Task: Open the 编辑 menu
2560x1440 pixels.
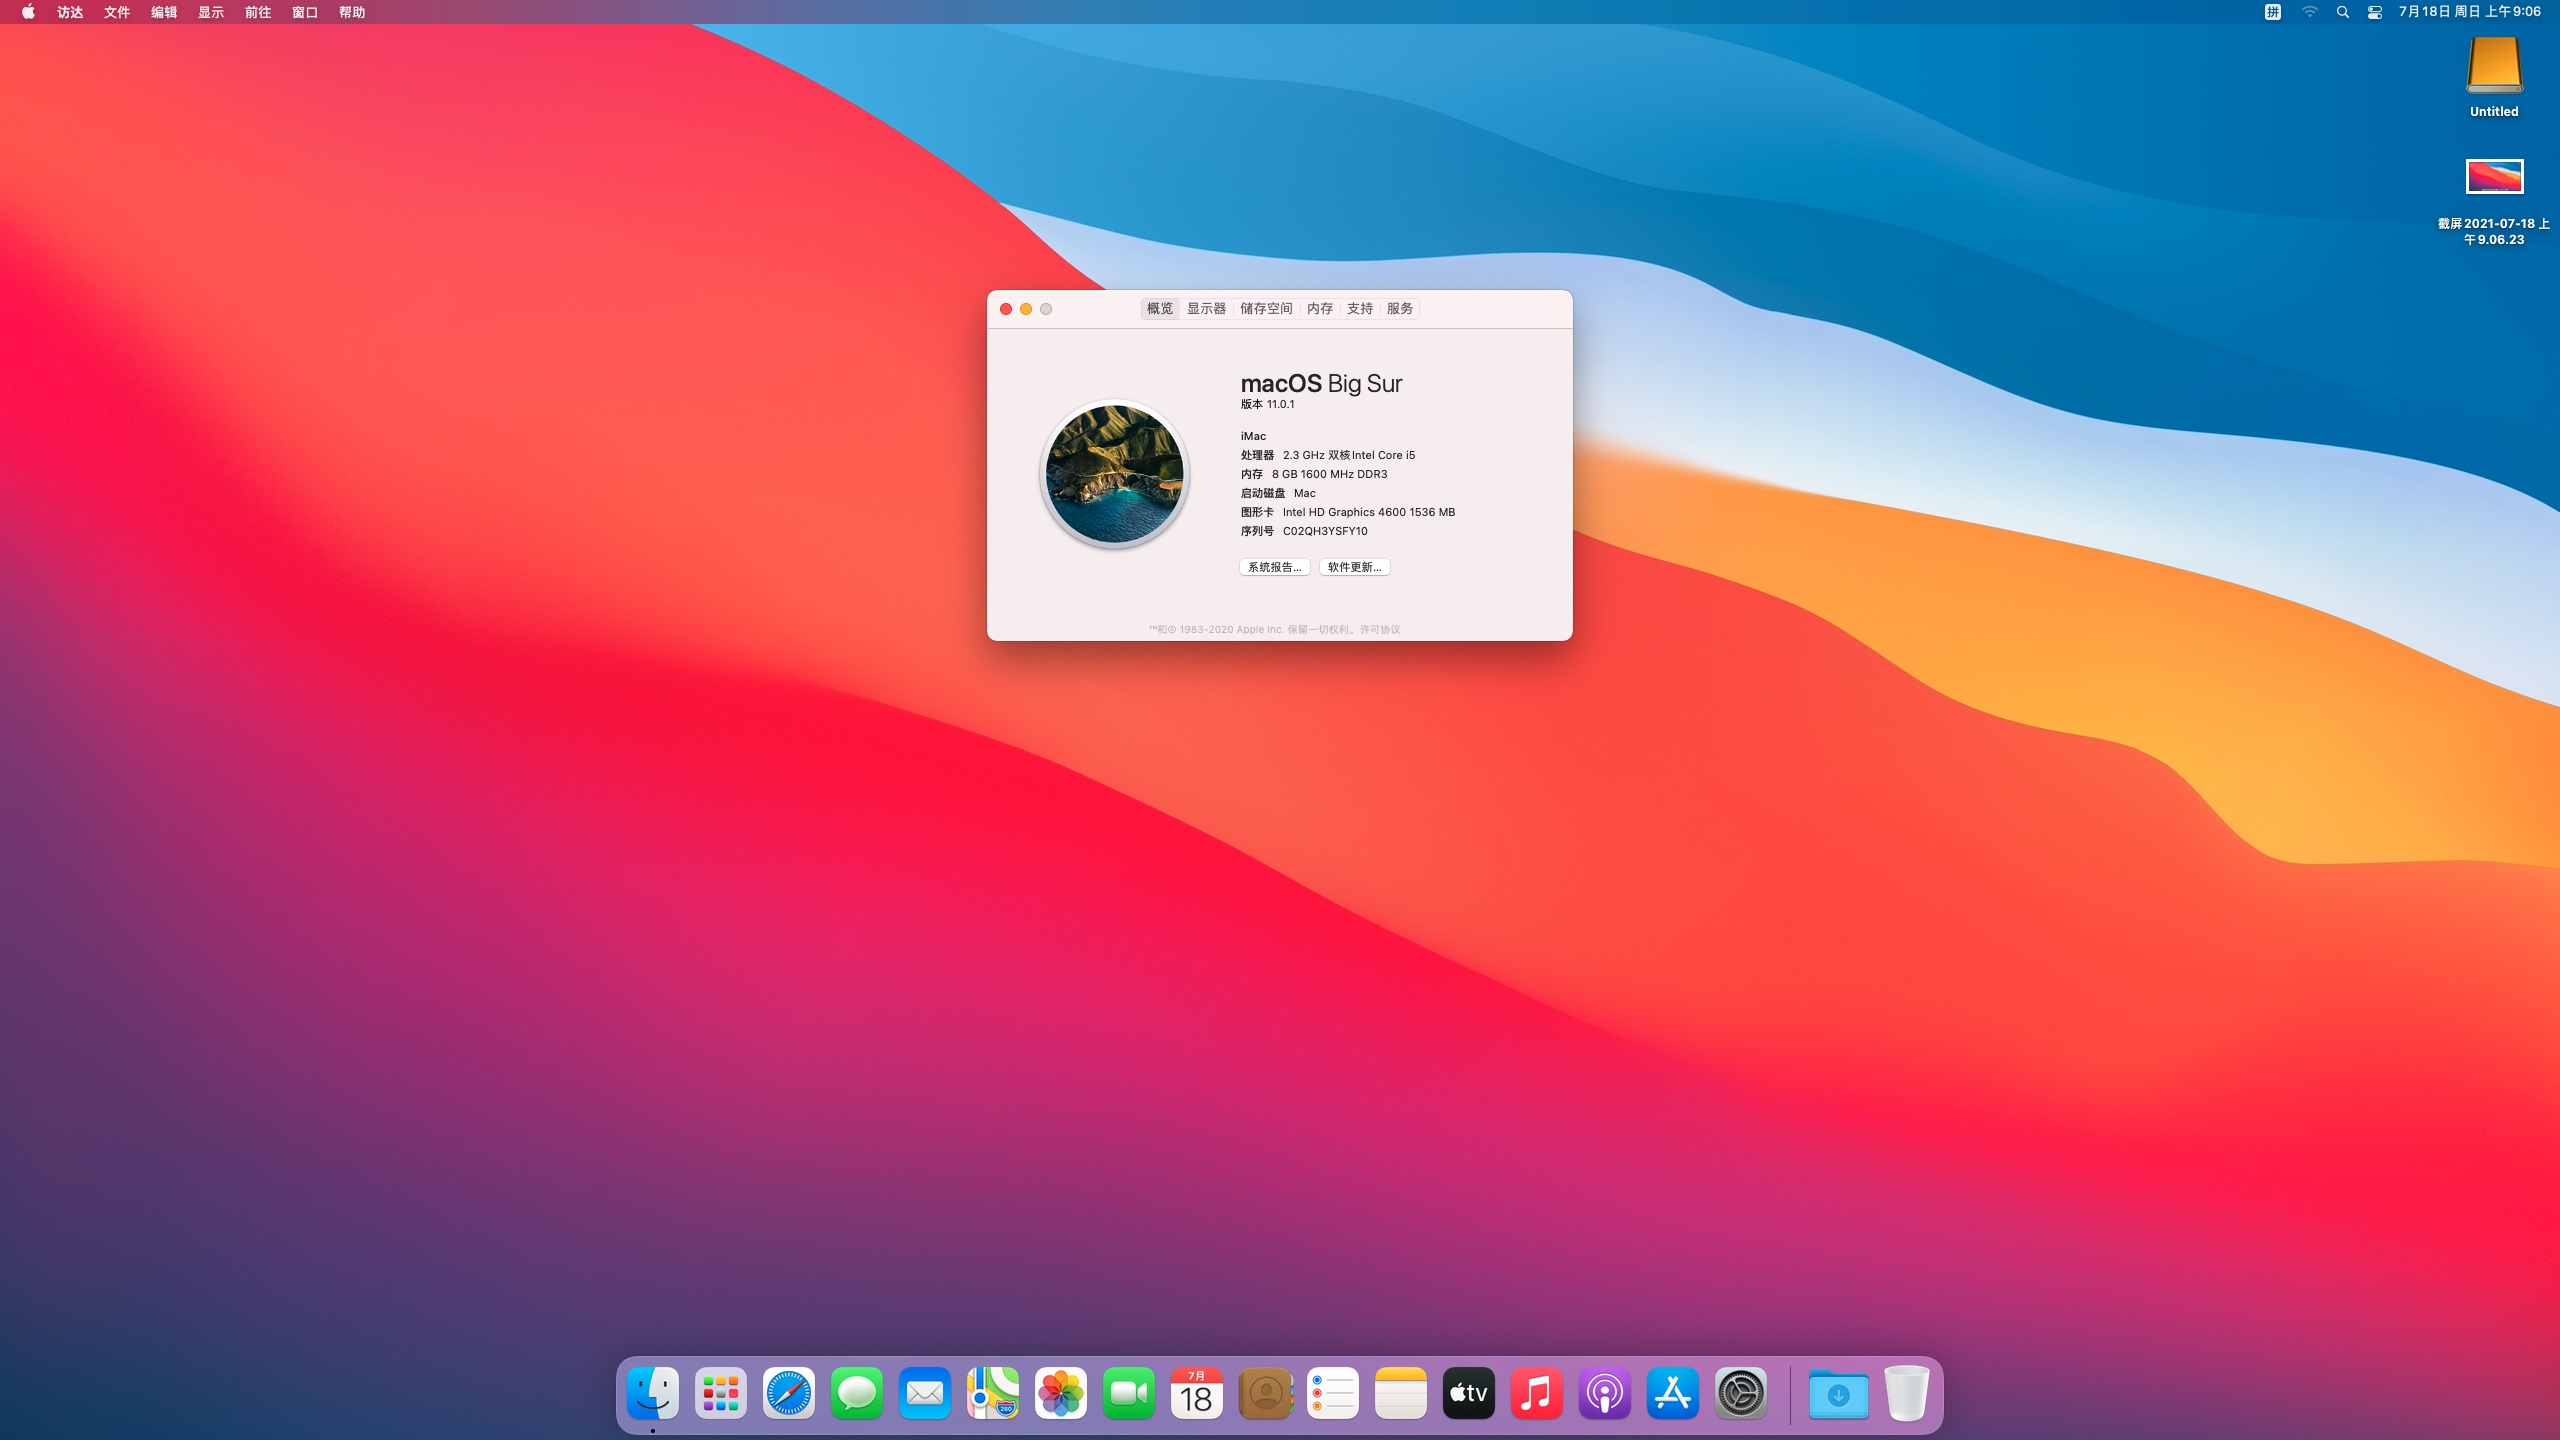Action: tap(164, 12)
